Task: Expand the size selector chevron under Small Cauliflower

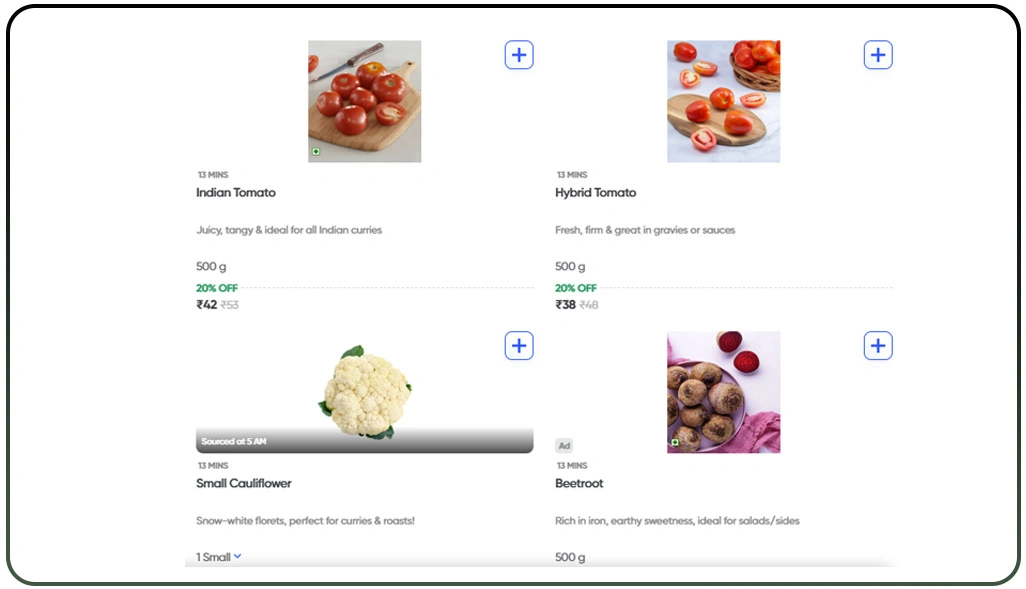Action: 238,557
